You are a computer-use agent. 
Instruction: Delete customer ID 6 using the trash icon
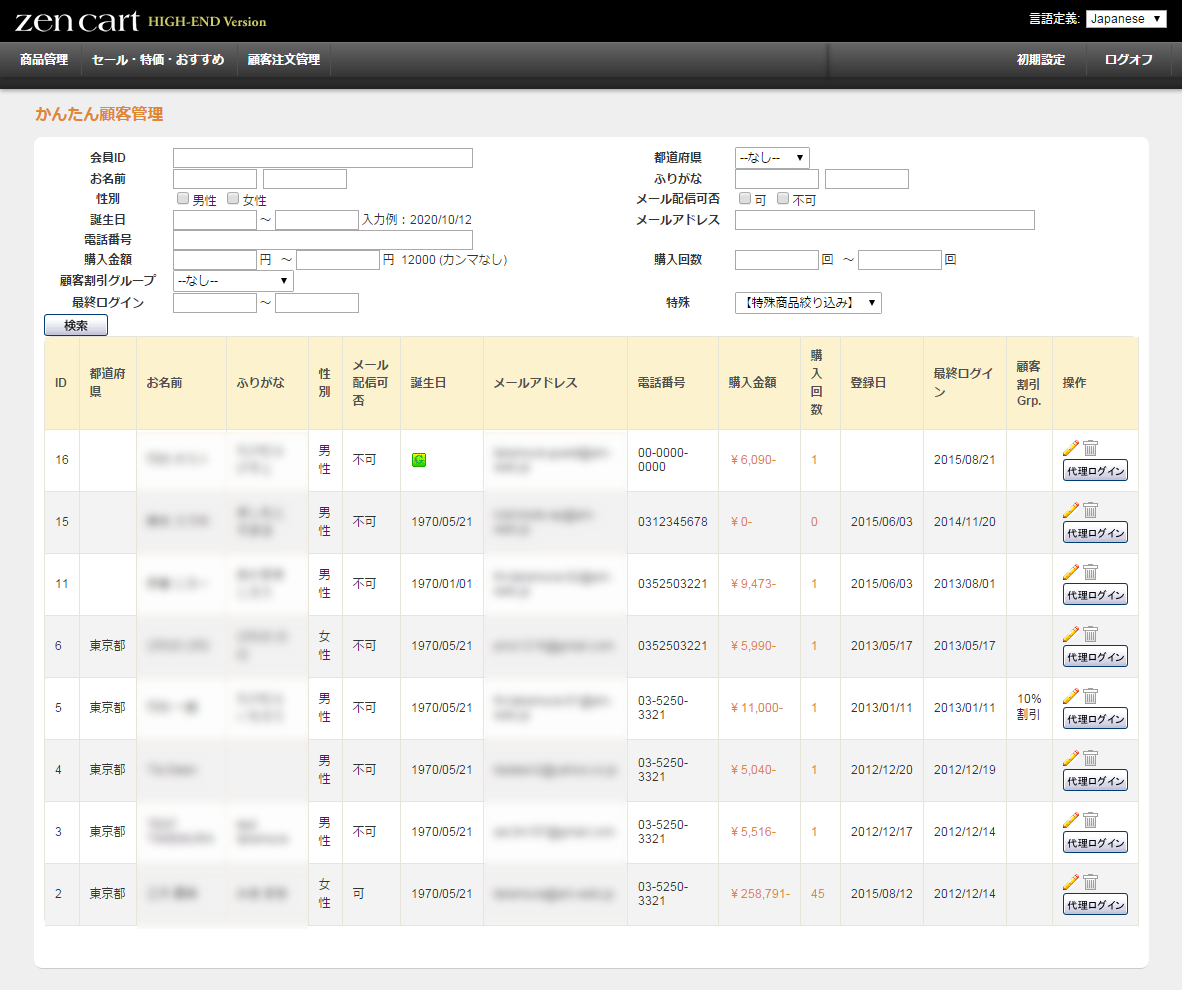coord(1090,634)
